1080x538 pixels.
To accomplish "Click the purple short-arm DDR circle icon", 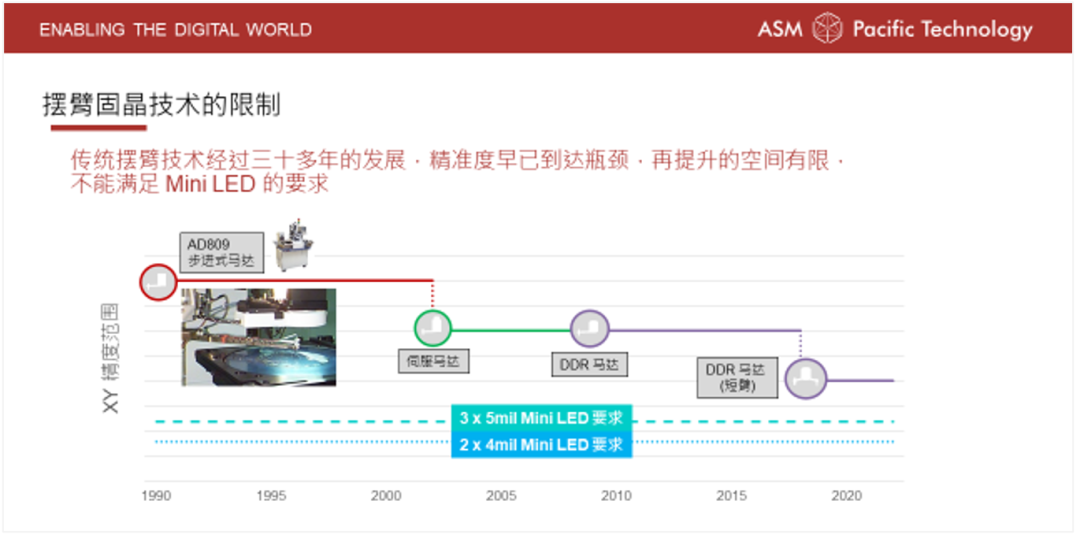I will 804,378.
